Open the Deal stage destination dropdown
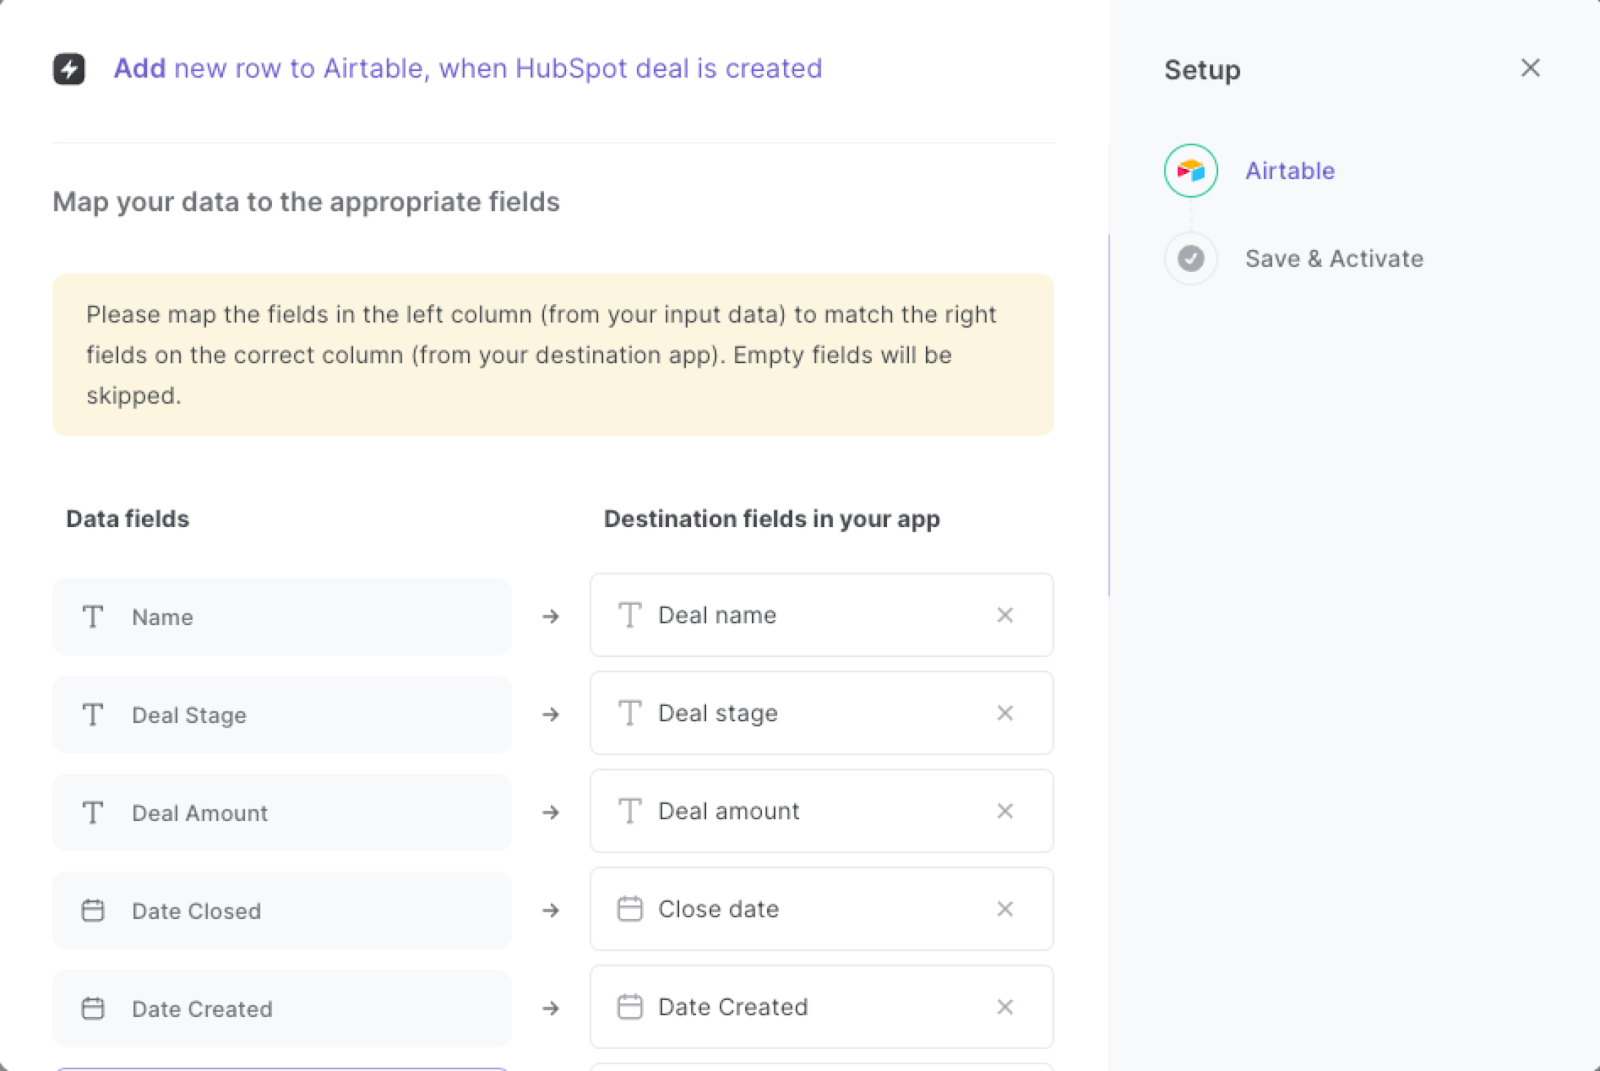The image size is (1600, 1071). 821,713
